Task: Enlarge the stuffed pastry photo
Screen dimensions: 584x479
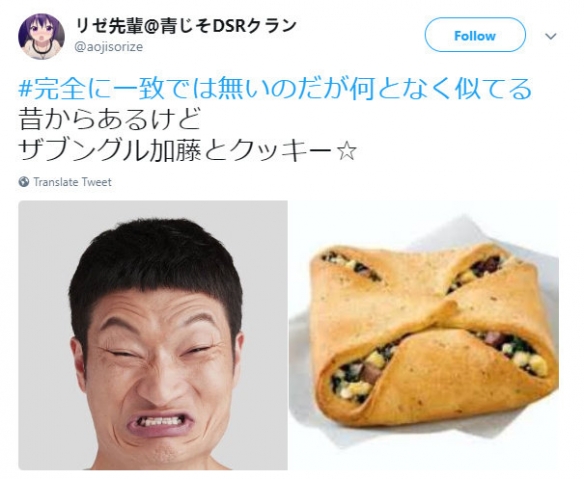Action: click(423, 335)
